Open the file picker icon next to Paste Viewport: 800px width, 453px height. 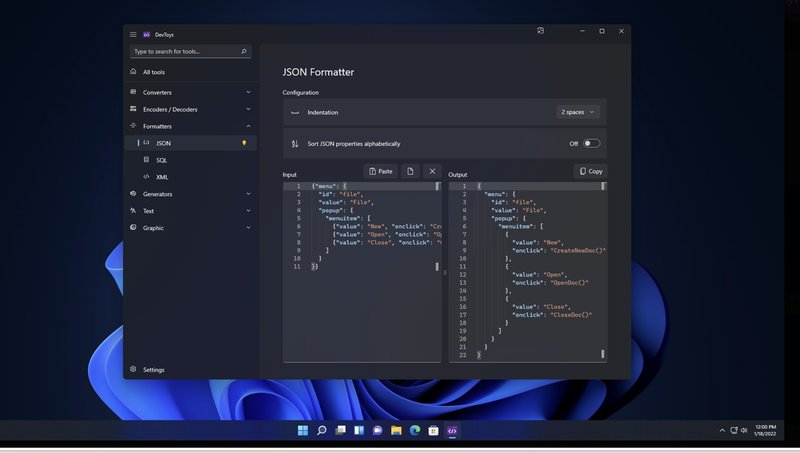tap(410, 171)
